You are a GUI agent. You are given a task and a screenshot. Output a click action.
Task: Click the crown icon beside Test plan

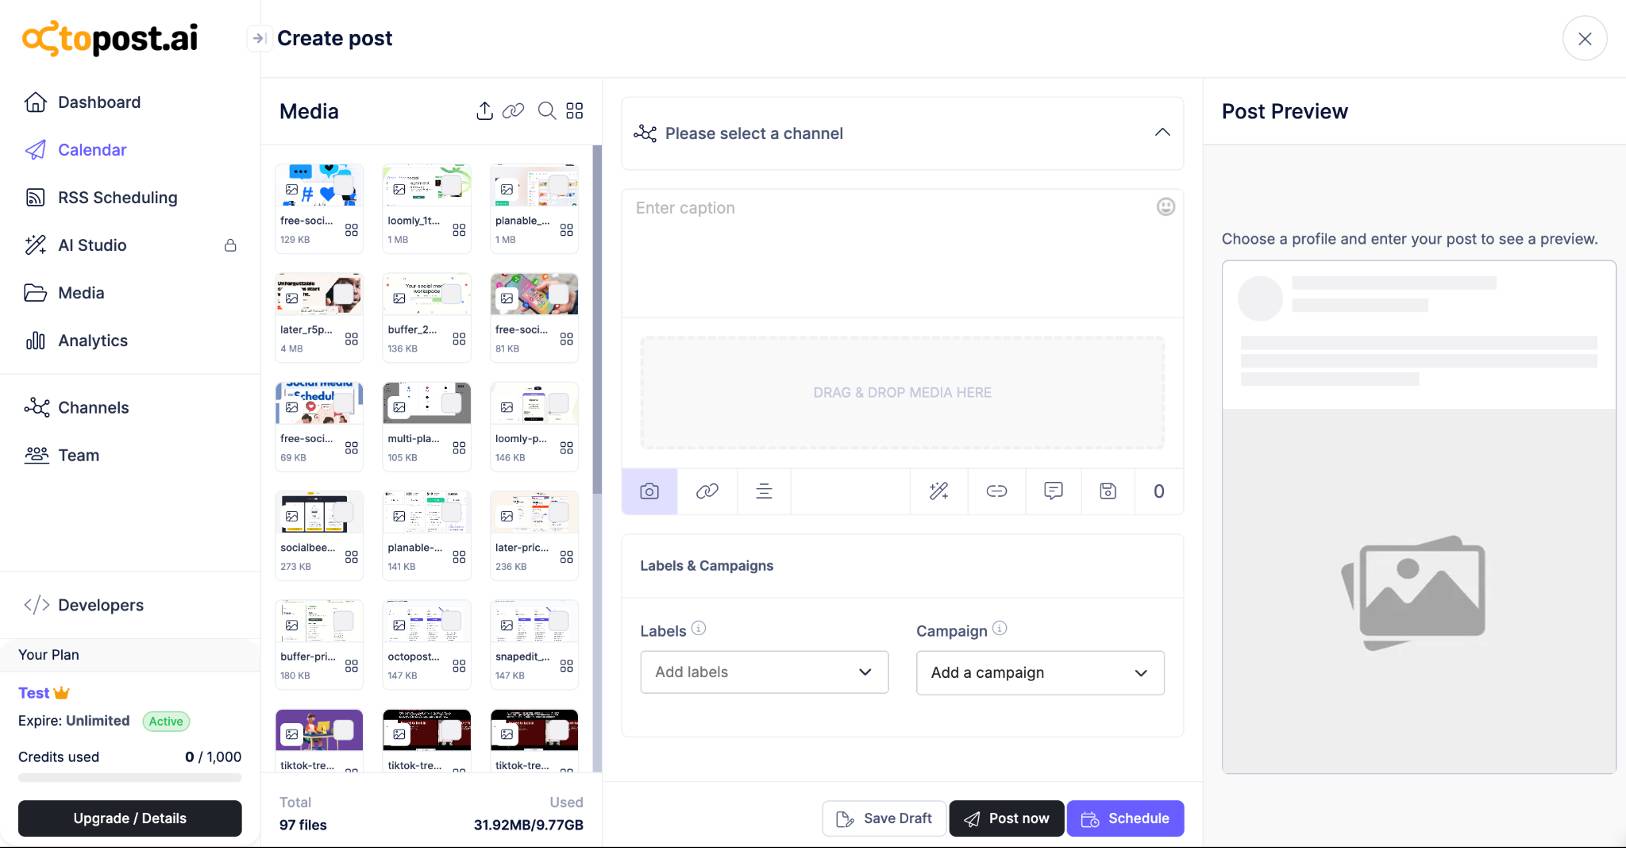[62, 692]
